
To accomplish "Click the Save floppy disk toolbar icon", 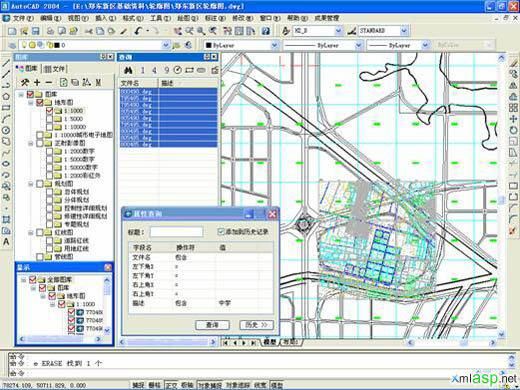I will click(x=35, y=31).
